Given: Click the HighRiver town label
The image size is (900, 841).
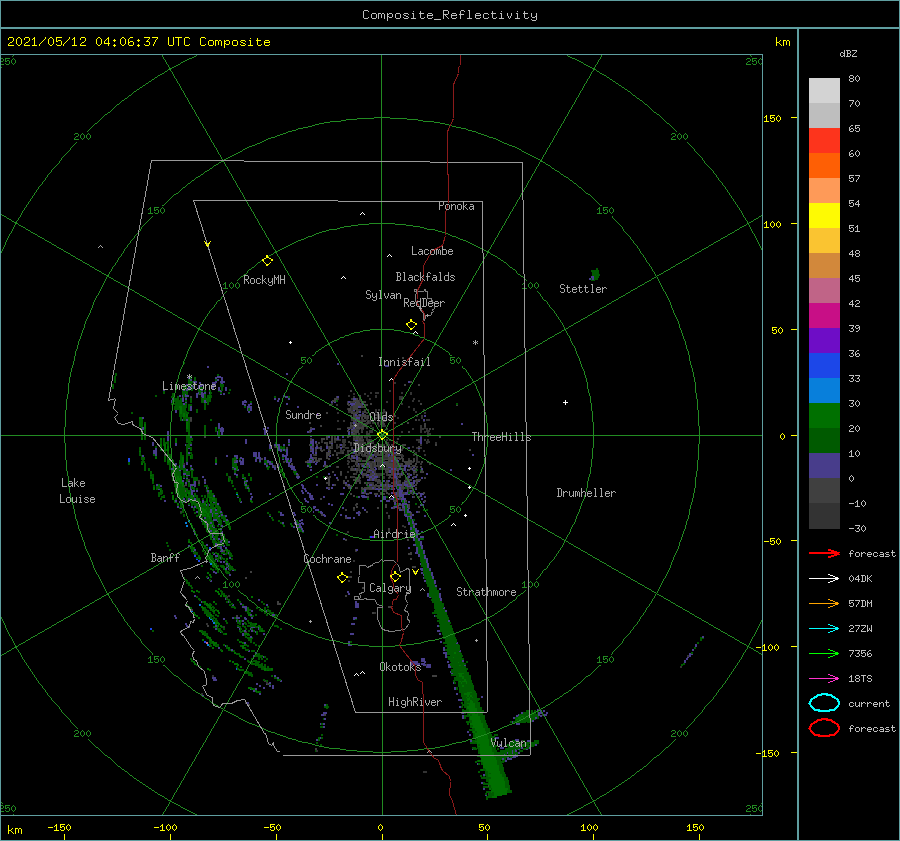Looking at the screenshot, I should click(414, 702).
